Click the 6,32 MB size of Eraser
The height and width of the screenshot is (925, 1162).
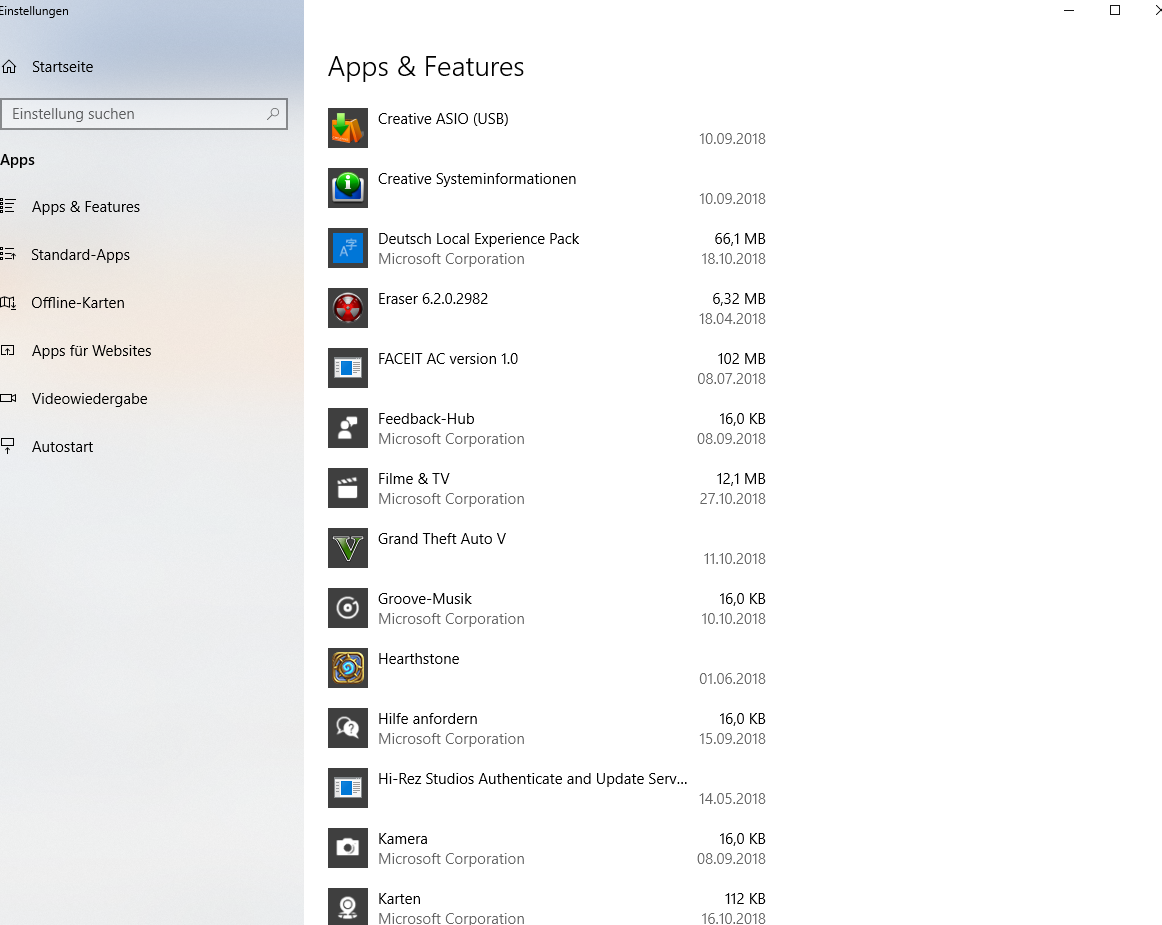click(x=739, y=299)
